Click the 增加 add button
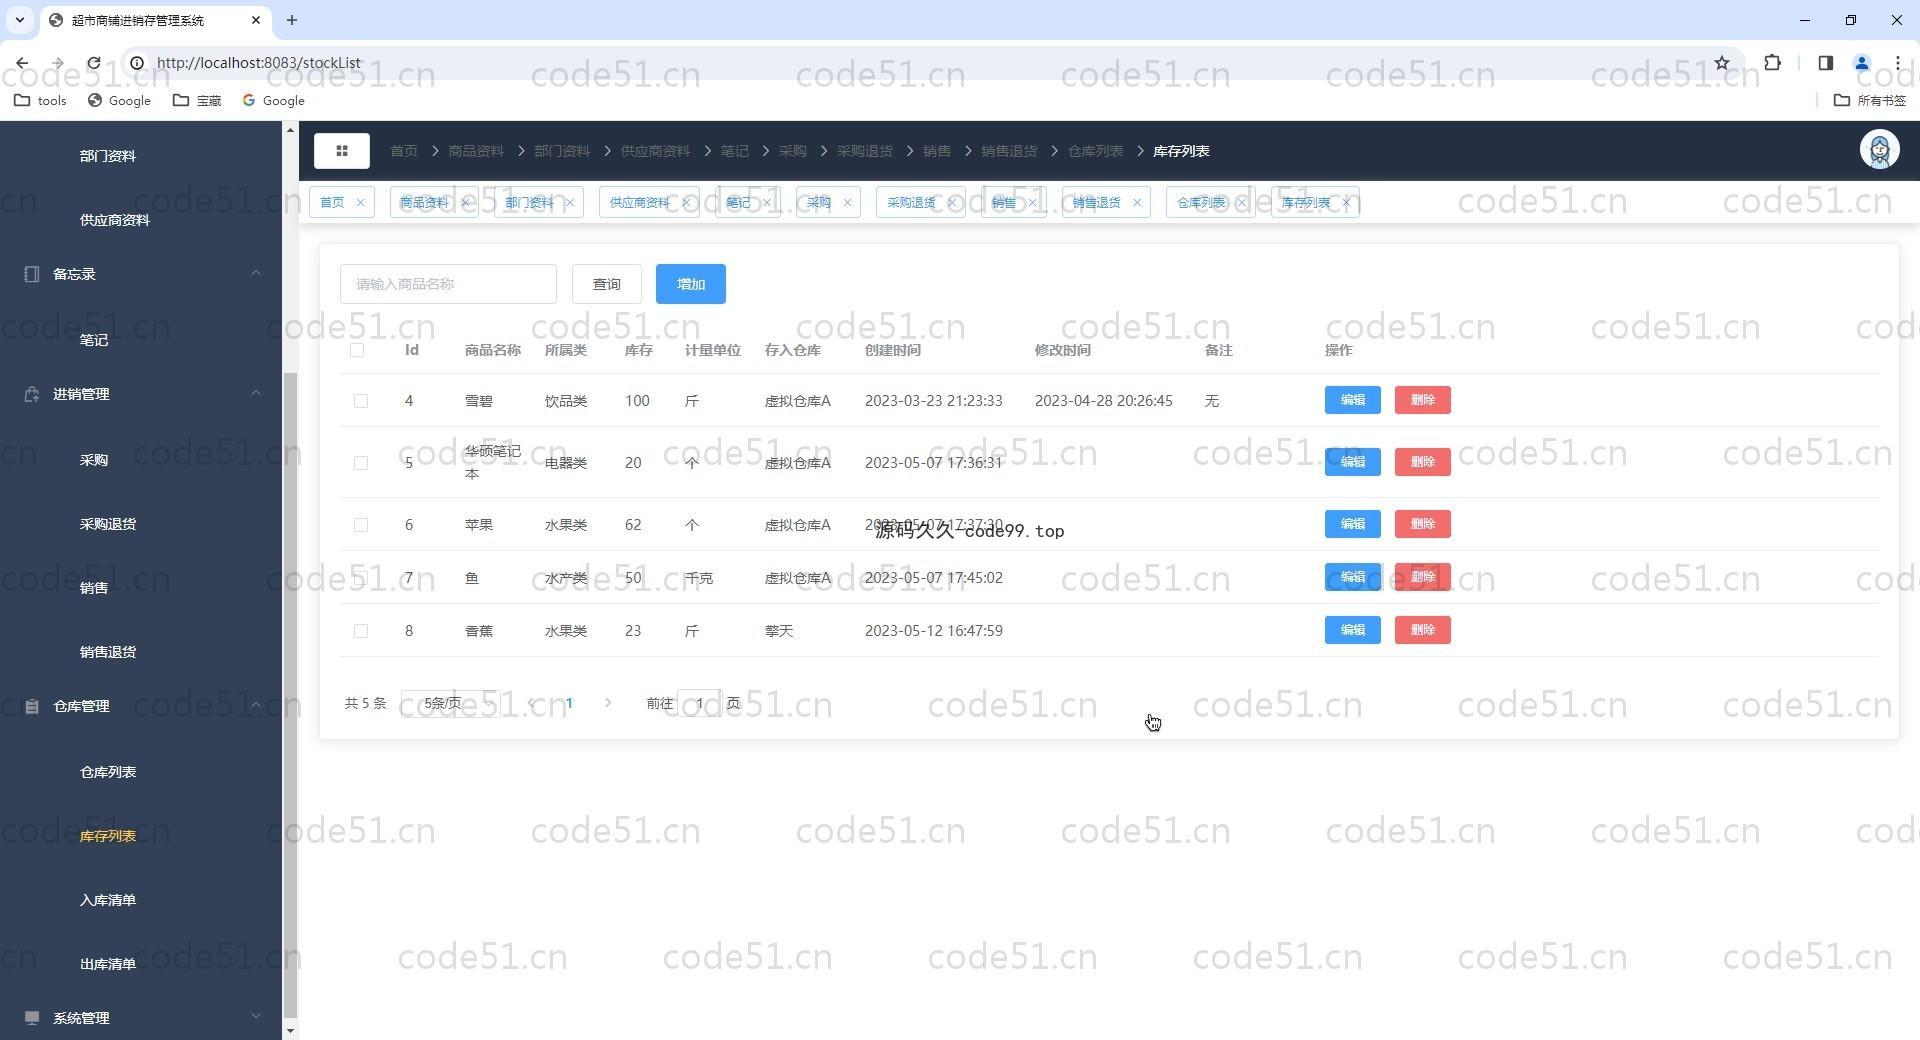Screen dimensions: 1920x1040 coord(691,284)
